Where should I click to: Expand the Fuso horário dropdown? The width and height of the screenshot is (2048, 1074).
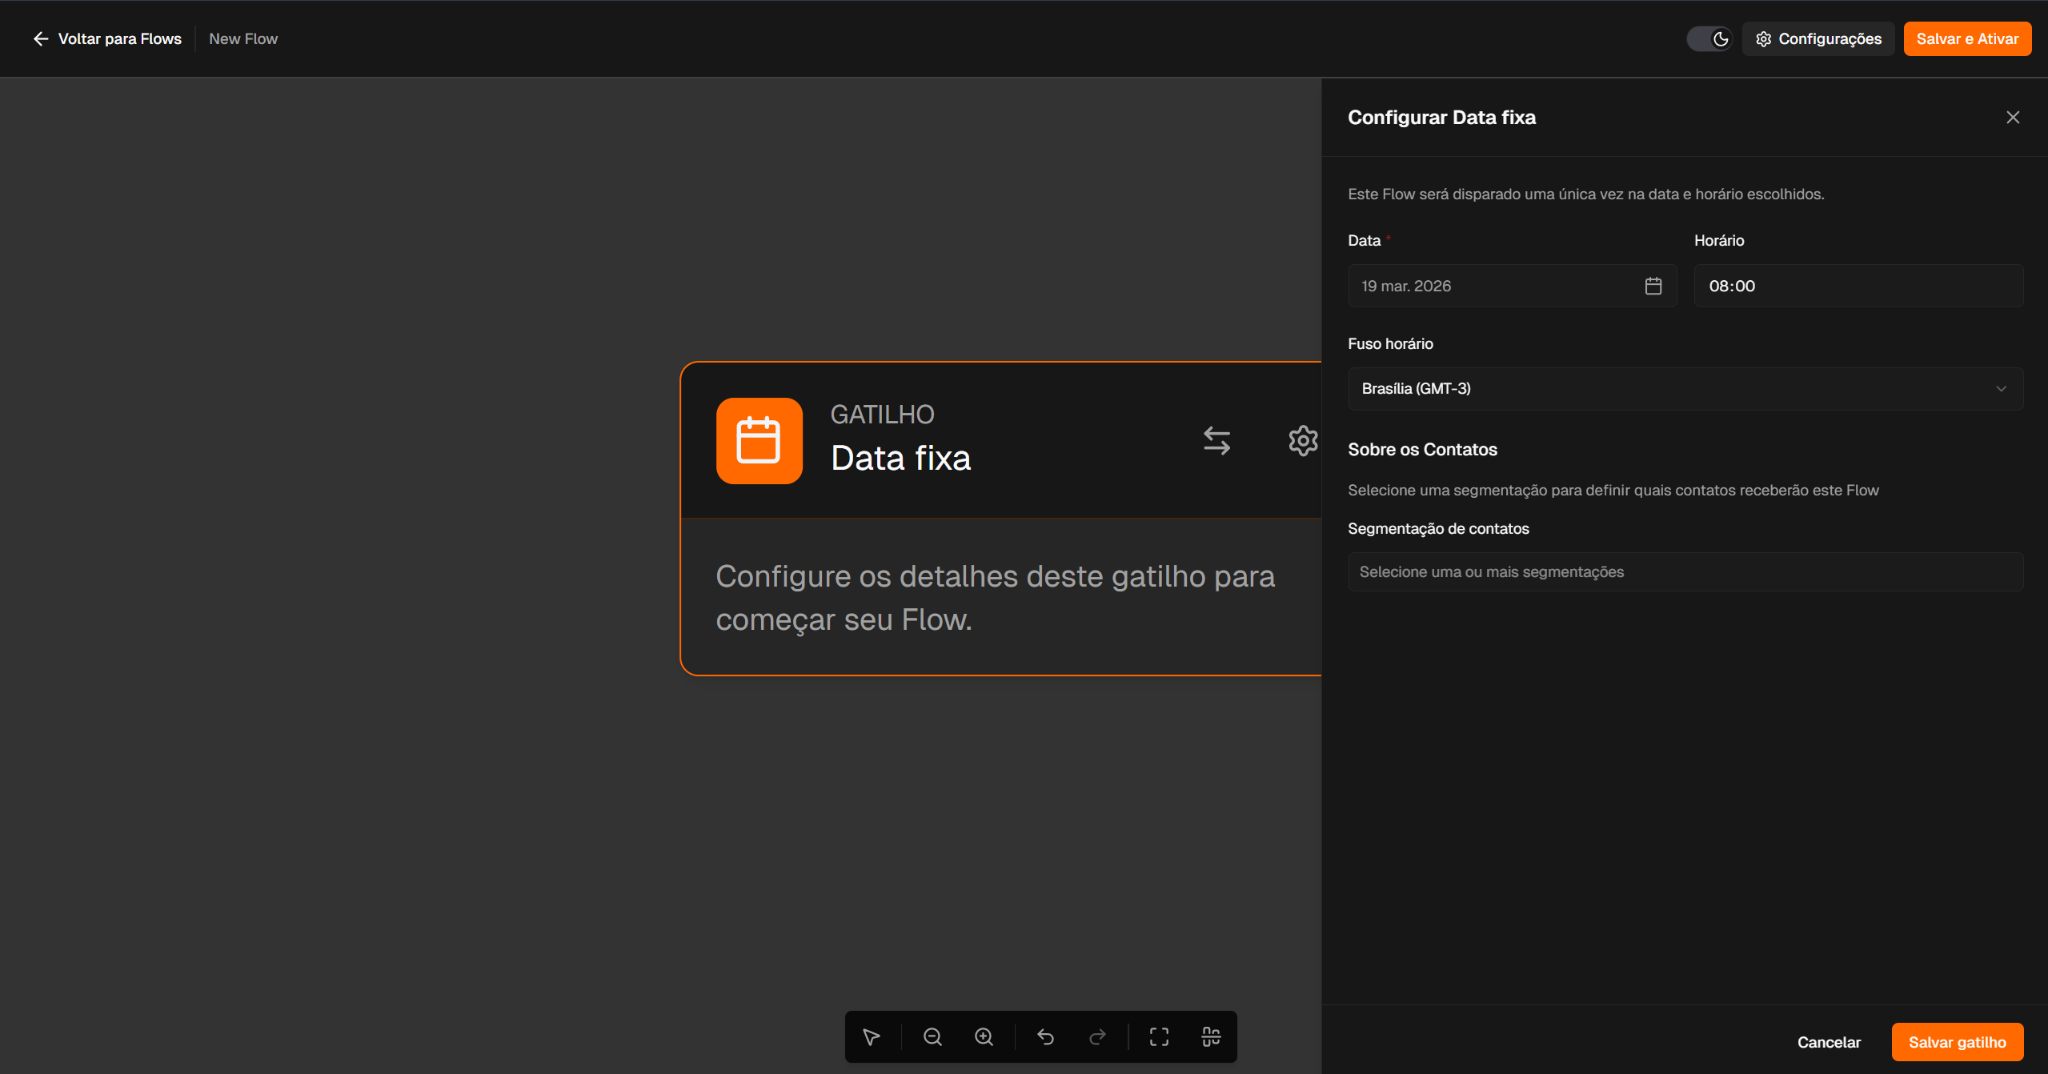point(1685,389)
